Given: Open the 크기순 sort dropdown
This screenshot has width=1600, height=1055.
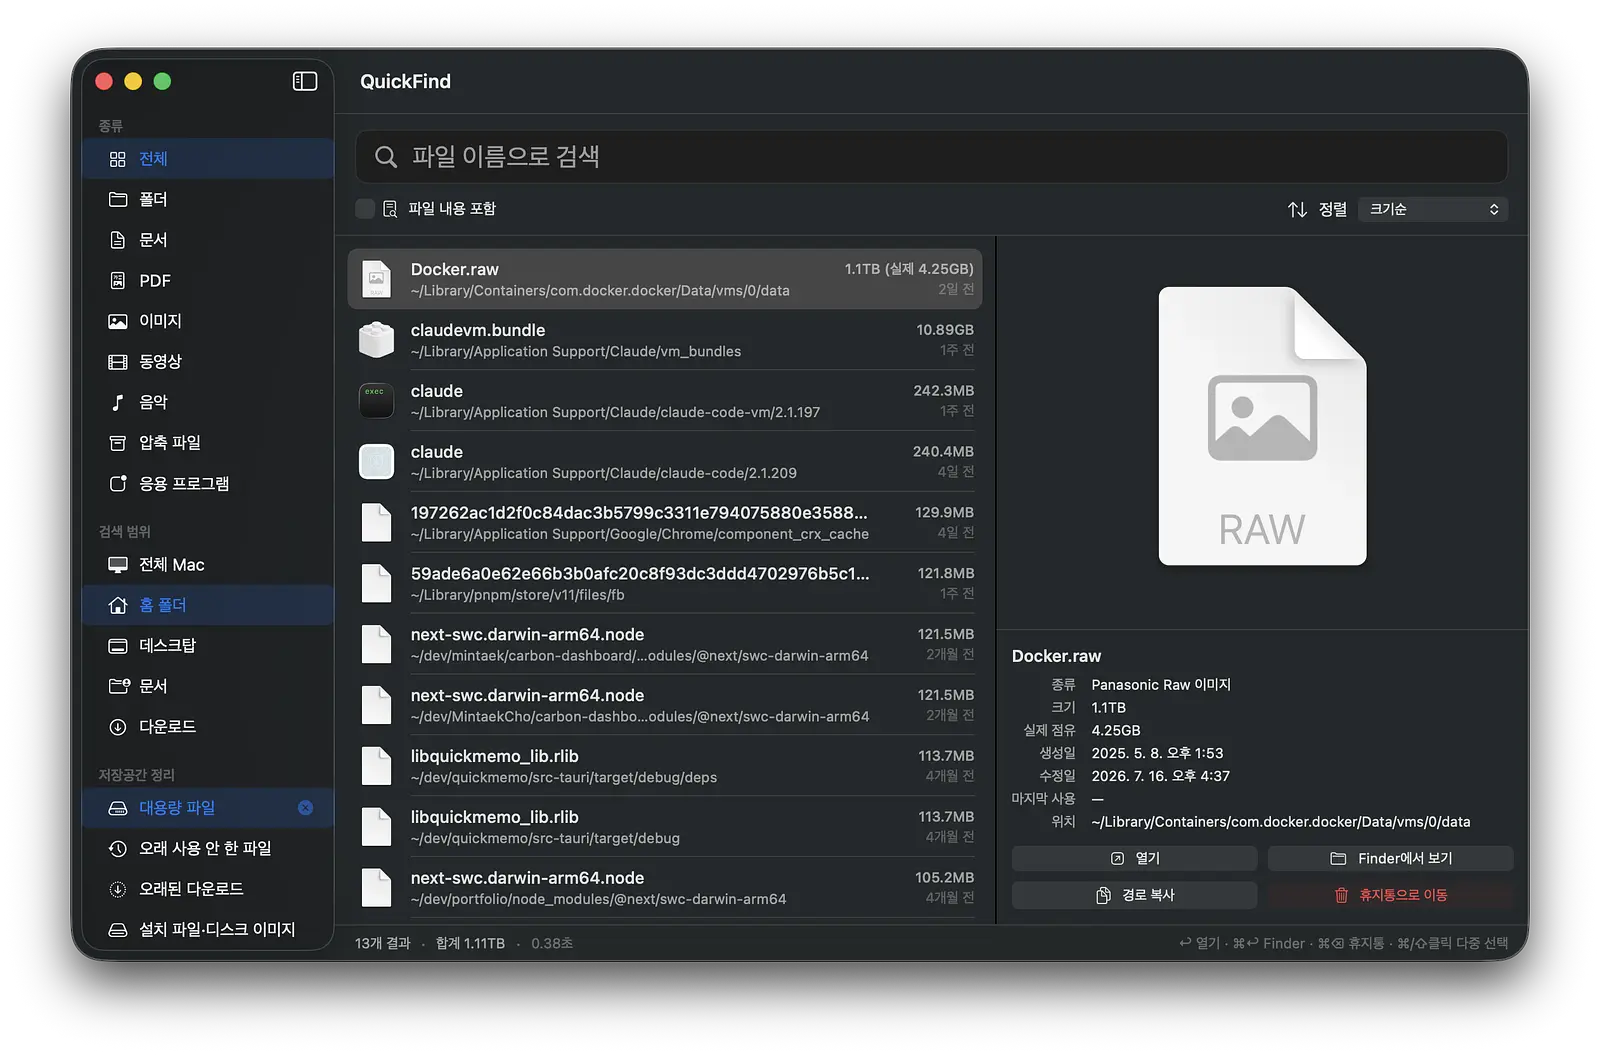Looking at the screenshot, I should (1433, 209).
